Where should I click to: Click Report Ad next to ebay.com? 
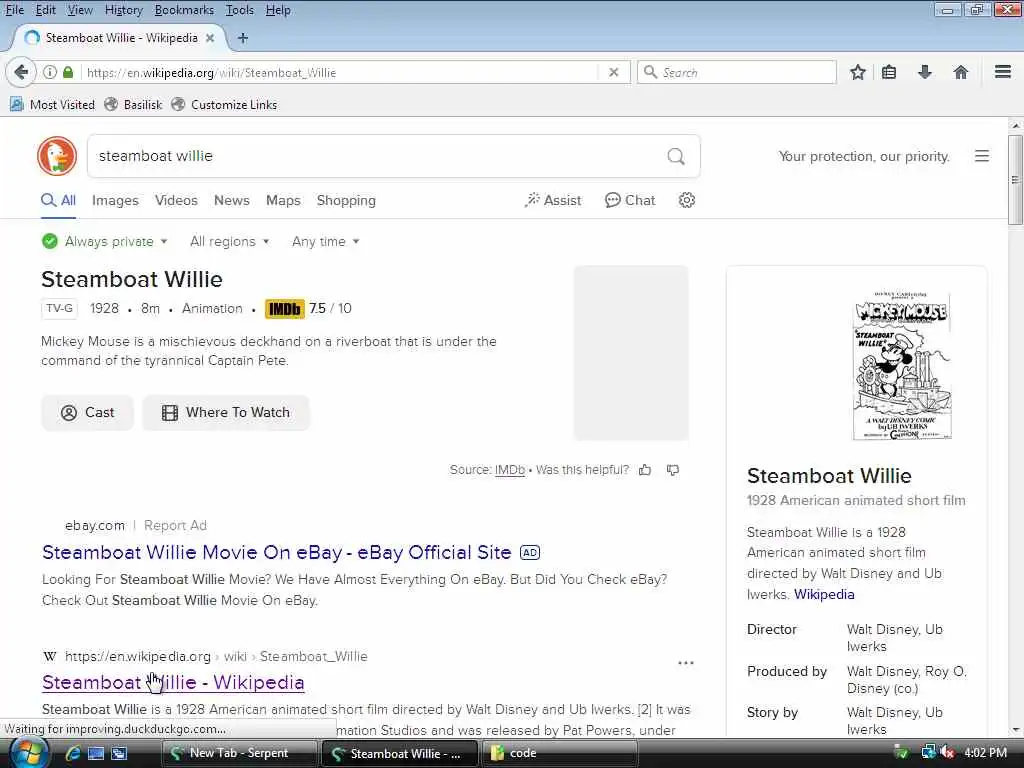click(x=175, y=526)
